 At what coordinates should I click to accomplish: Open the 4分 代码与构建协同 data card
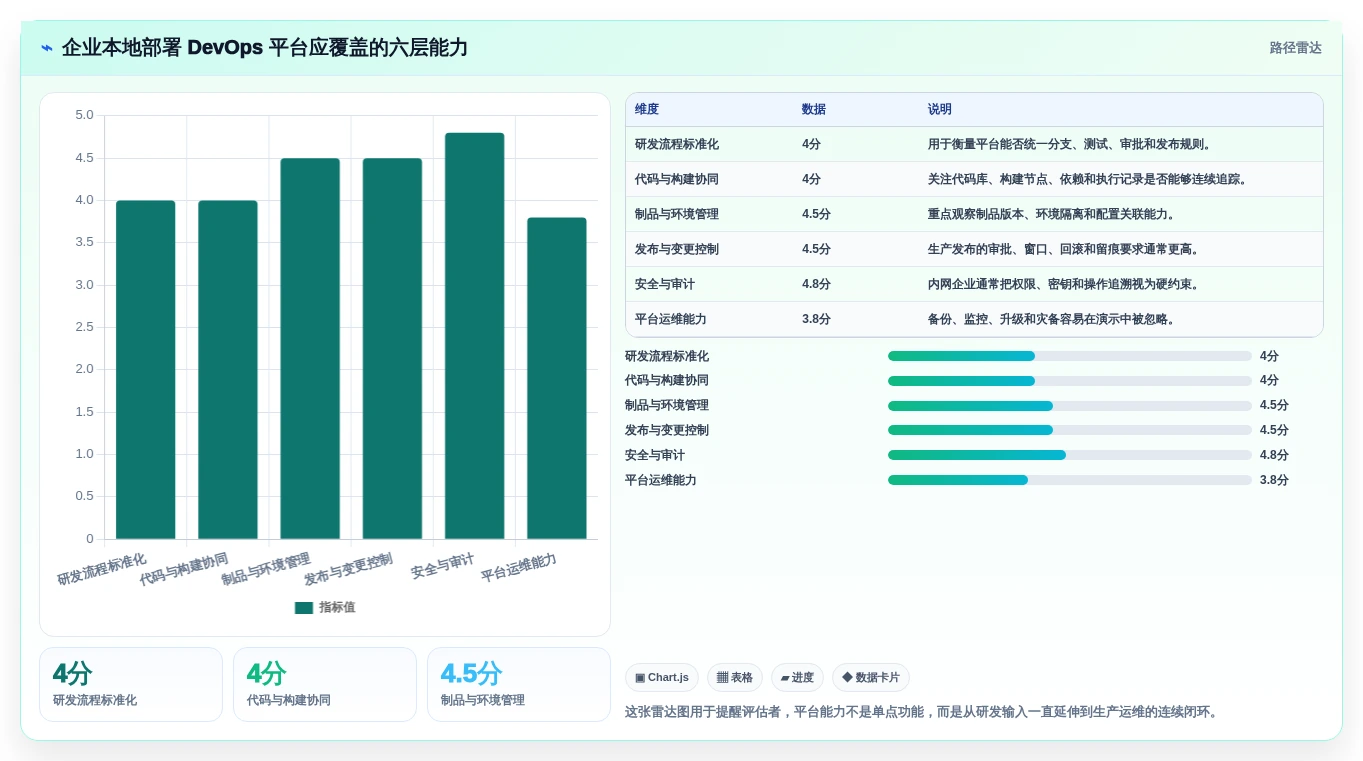point(325,684)
